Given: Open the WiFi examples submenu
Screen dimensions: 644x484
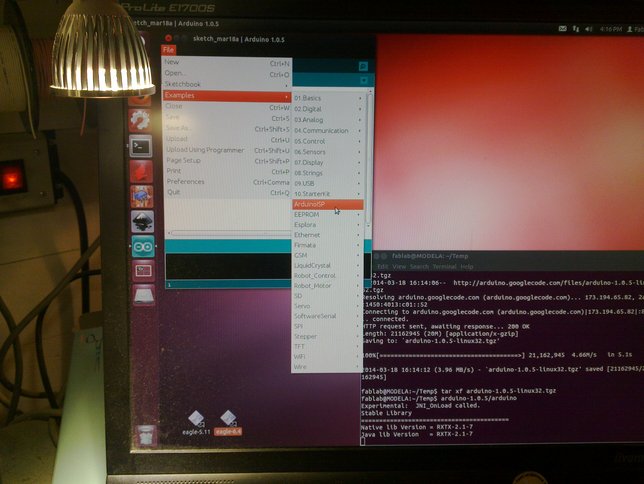Looking at the screenshot, I should click(327, 357).
